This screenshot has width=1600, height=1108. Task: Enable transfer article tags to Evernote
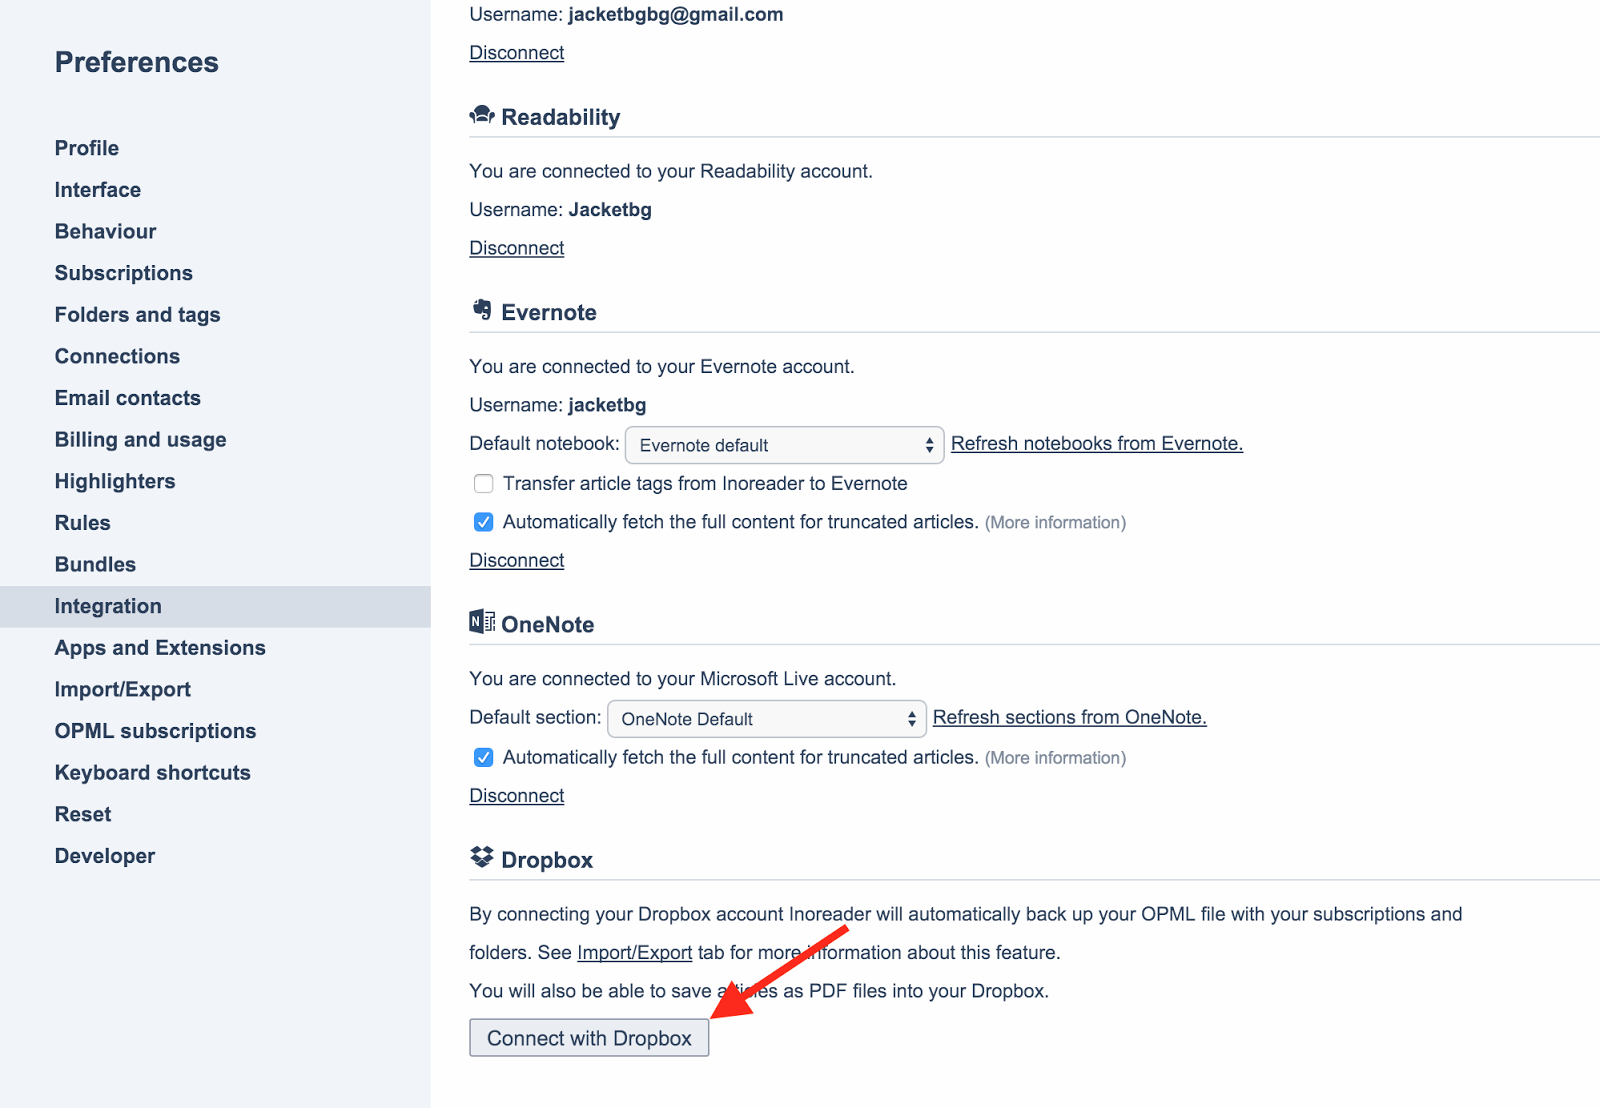[484, 484]
